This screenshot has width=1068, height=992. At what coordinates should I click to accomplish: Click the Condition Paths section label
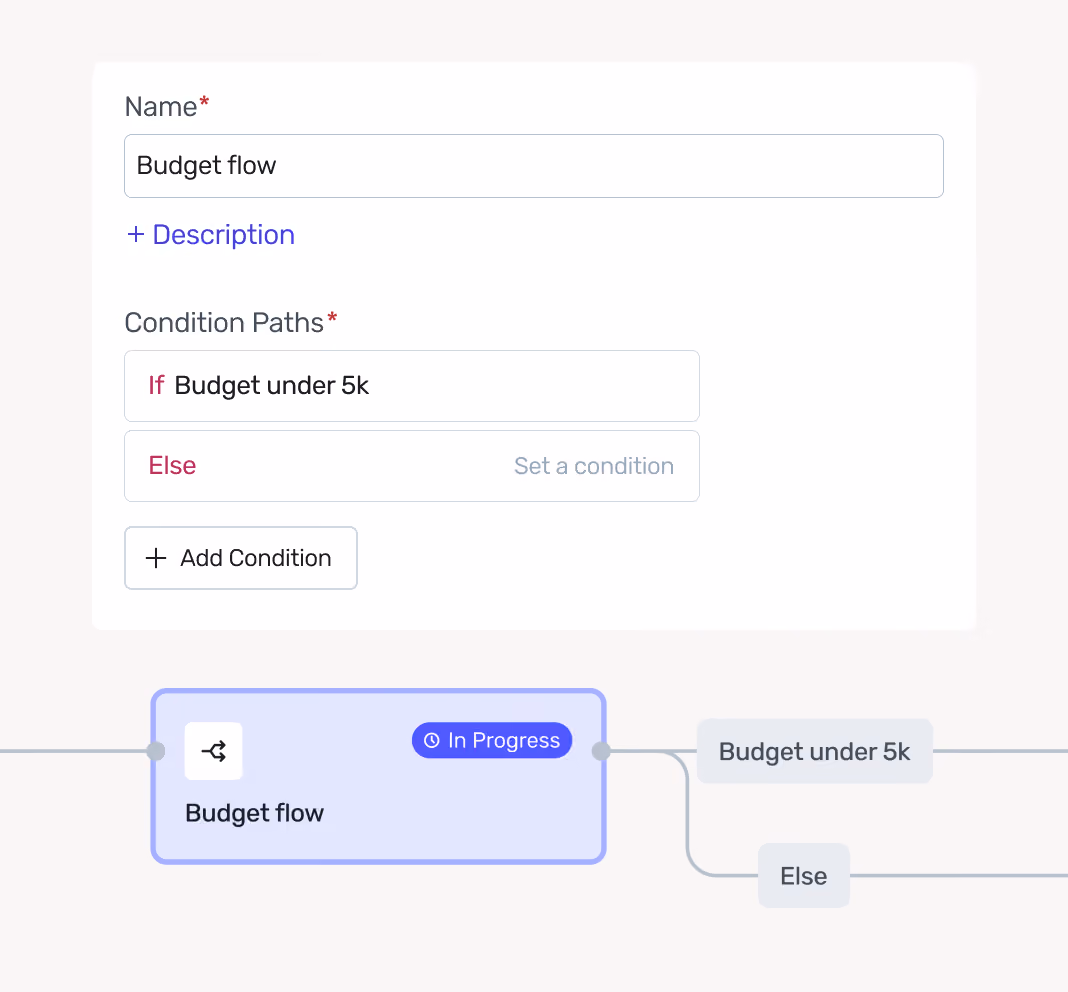tap(224, 323)
